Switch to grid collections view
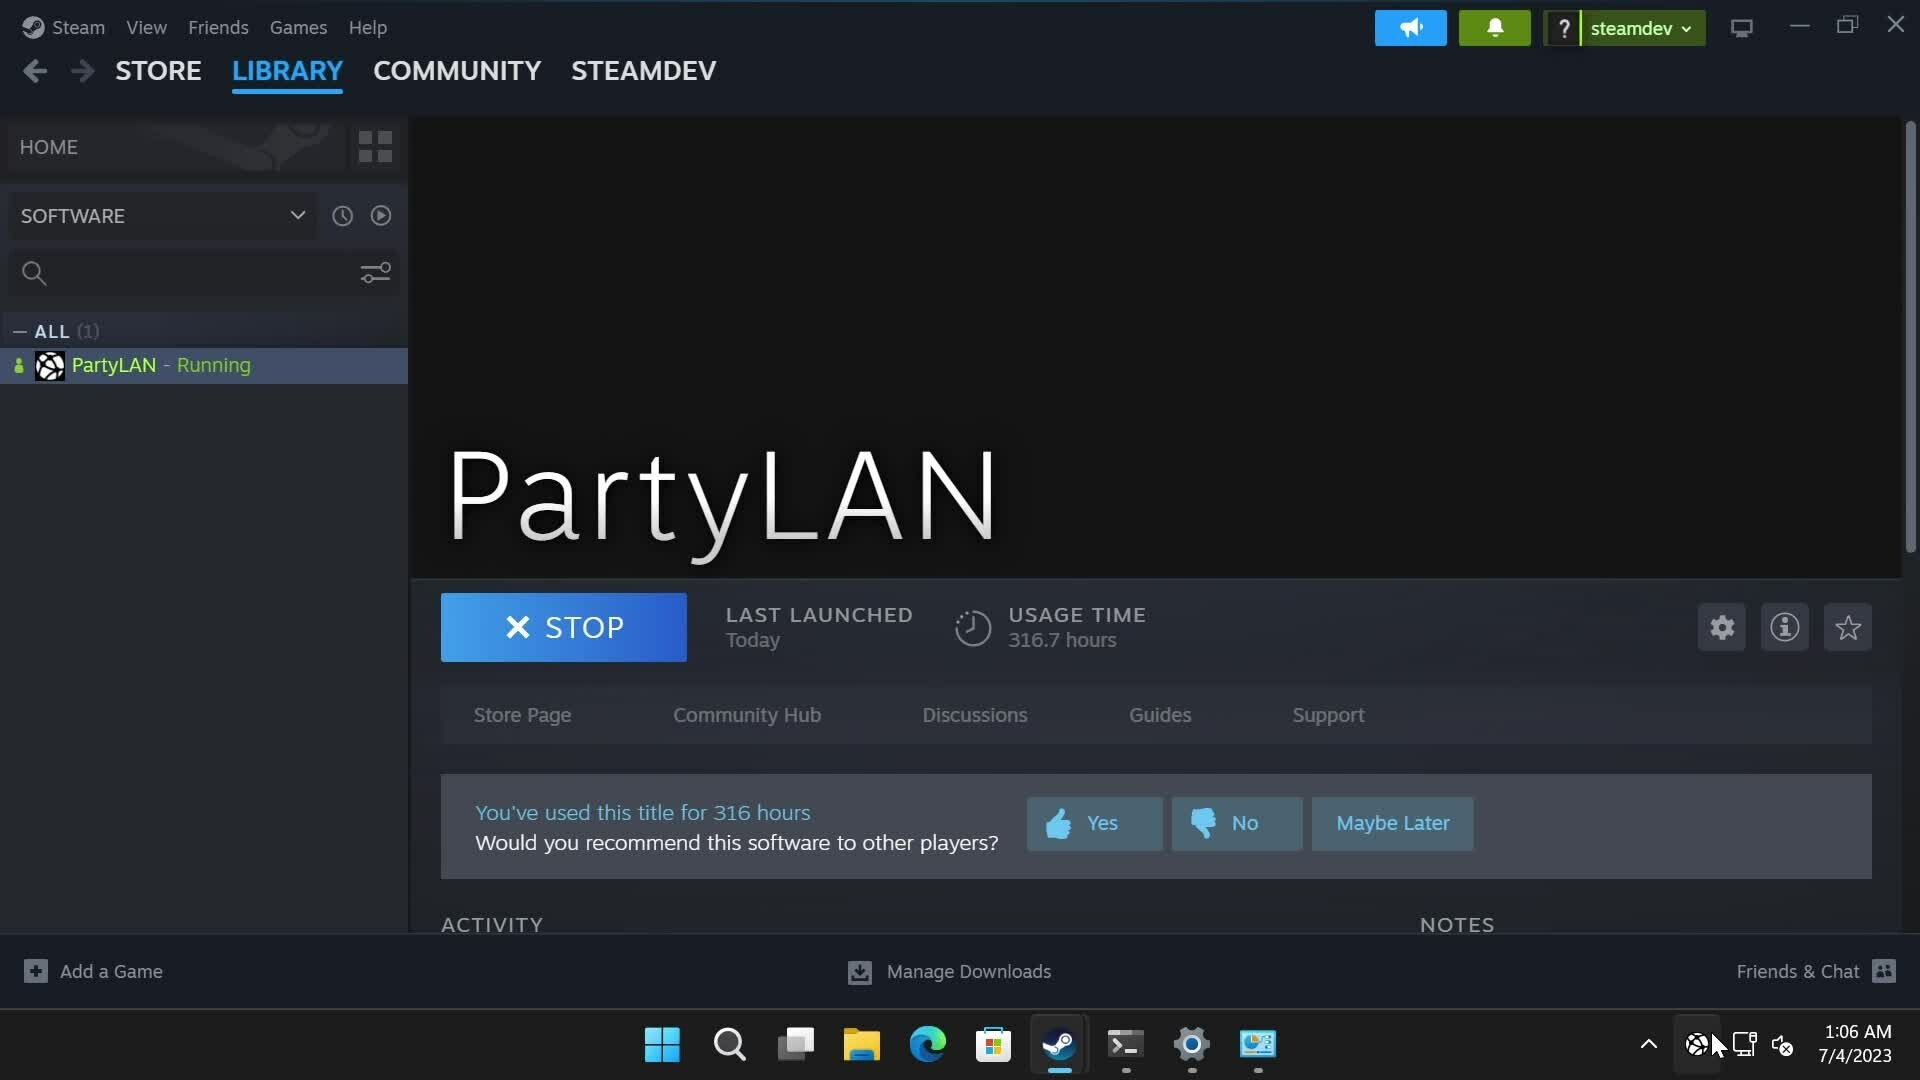 click(375, 147)
